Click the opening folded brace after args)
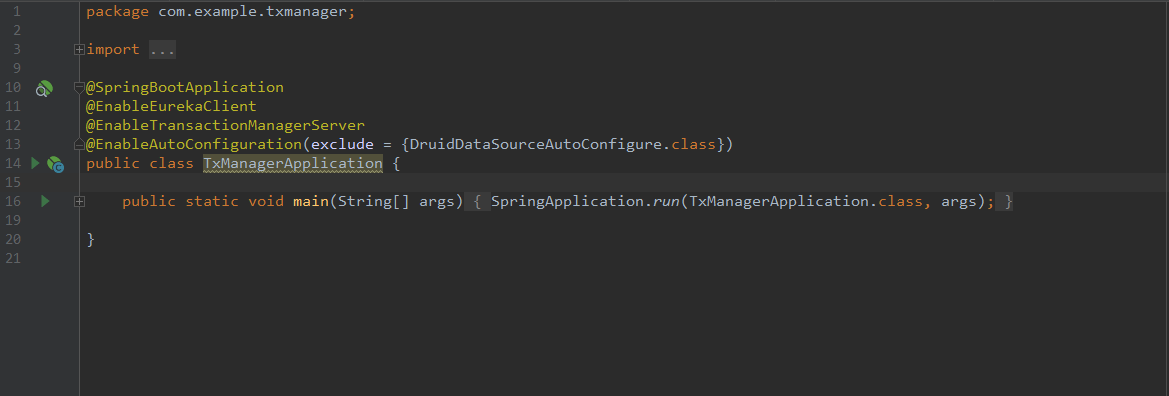The image size is (1169, 396). pos(478,201)
